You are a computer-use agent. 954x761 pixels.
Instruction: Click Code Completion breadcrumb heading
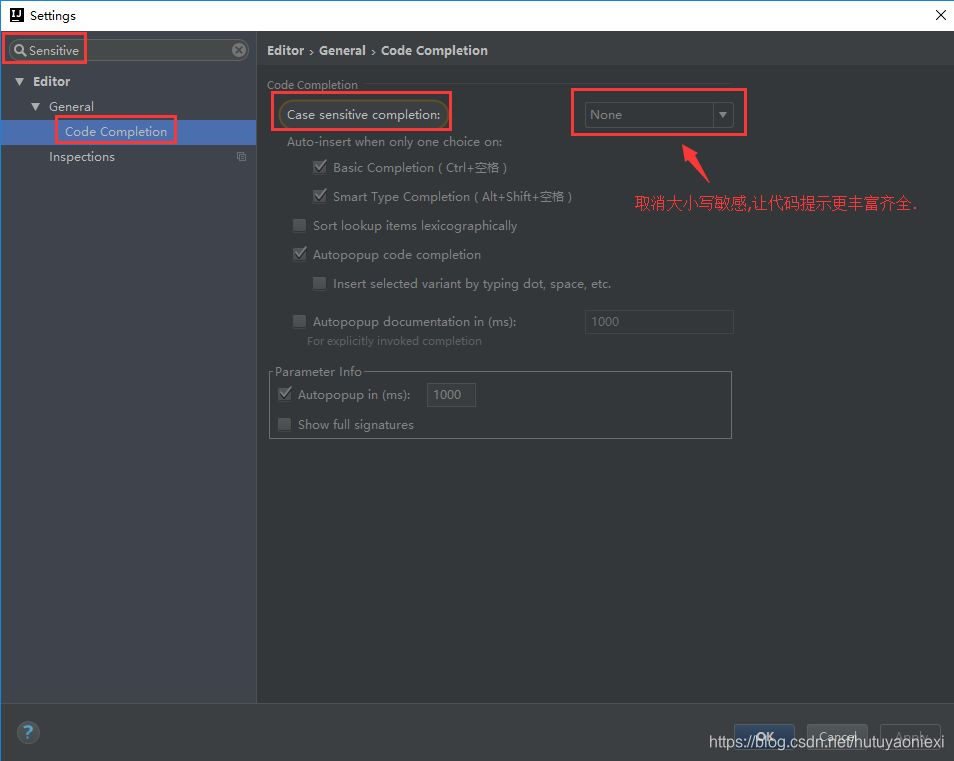(x=434, y=50)
